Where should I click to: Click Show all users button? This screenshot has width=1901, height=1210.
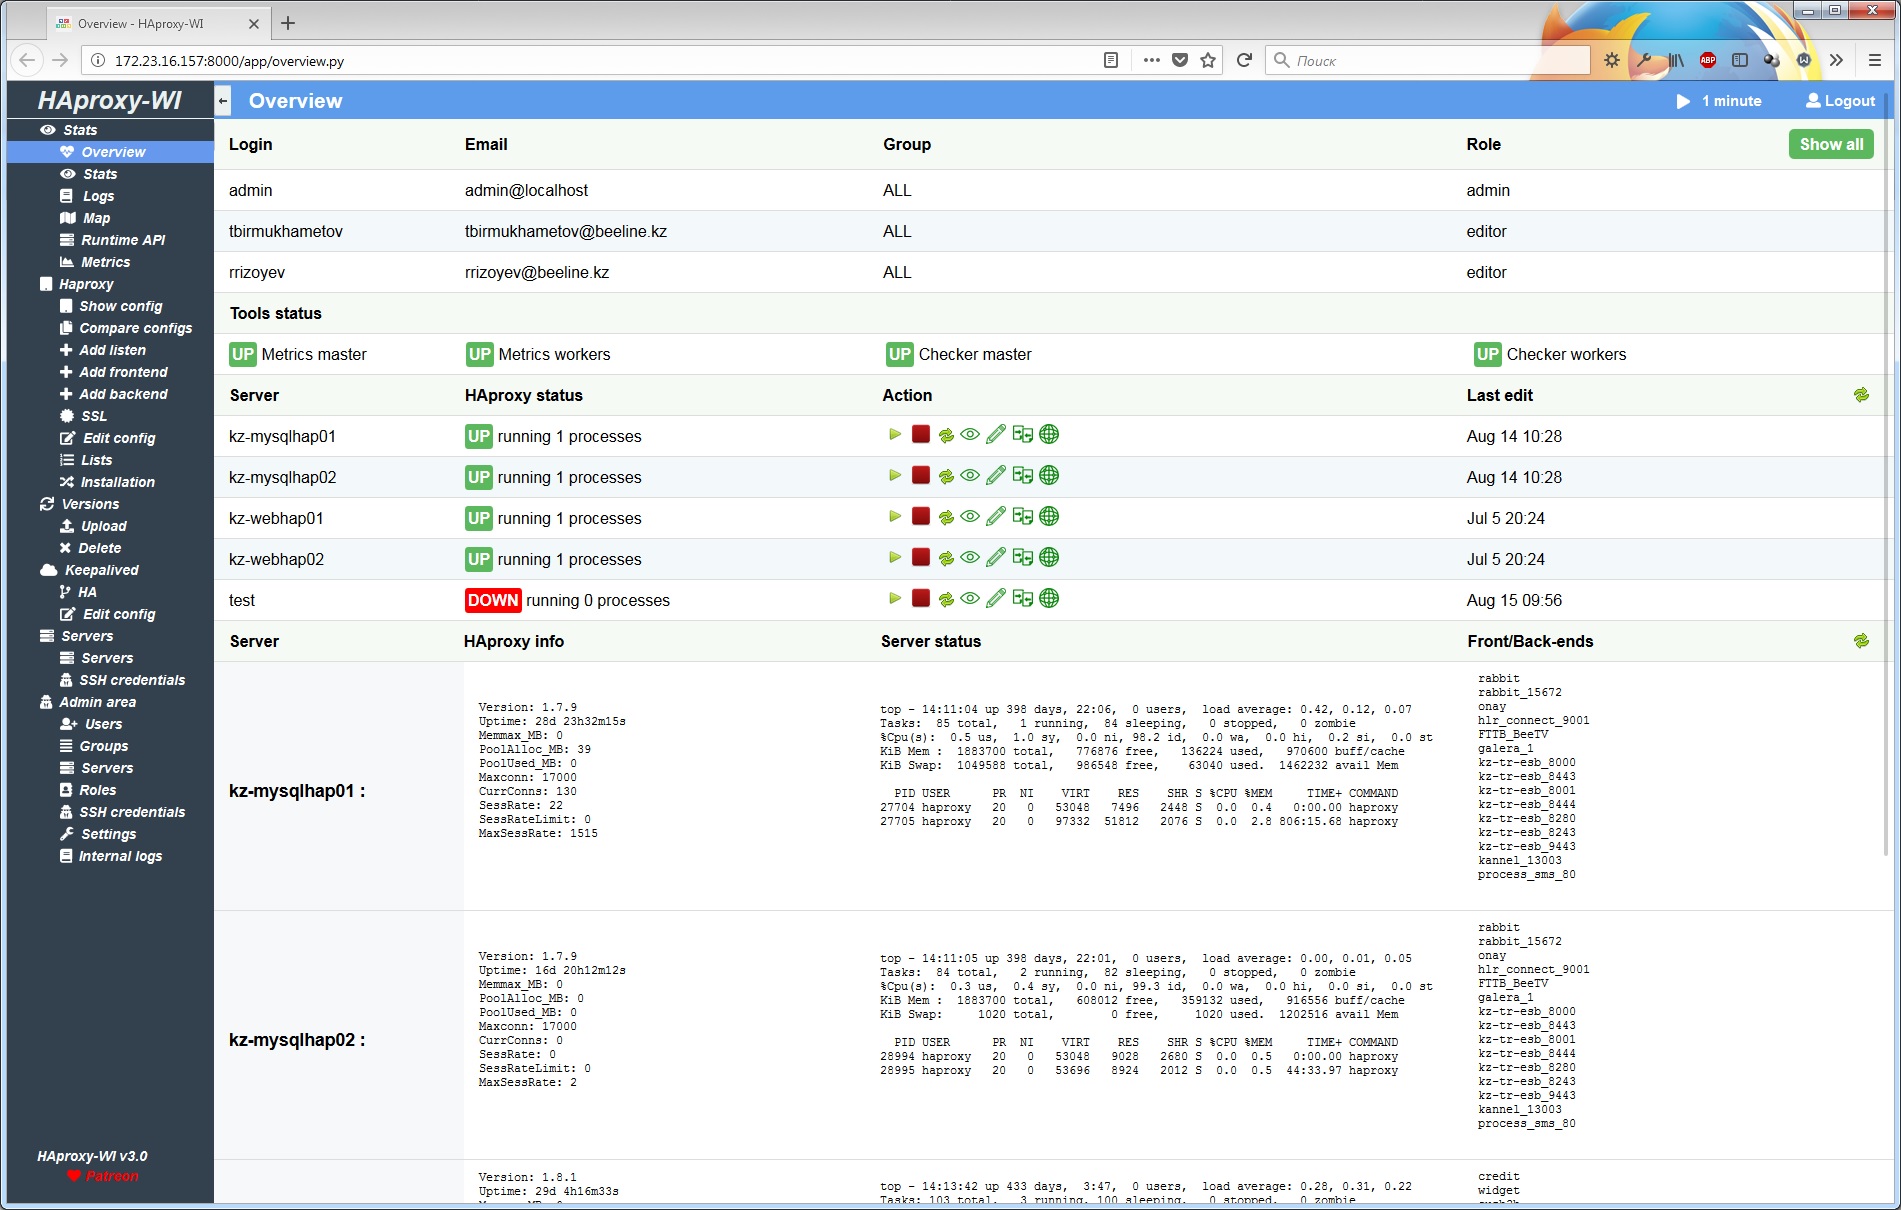(1831, 144)
